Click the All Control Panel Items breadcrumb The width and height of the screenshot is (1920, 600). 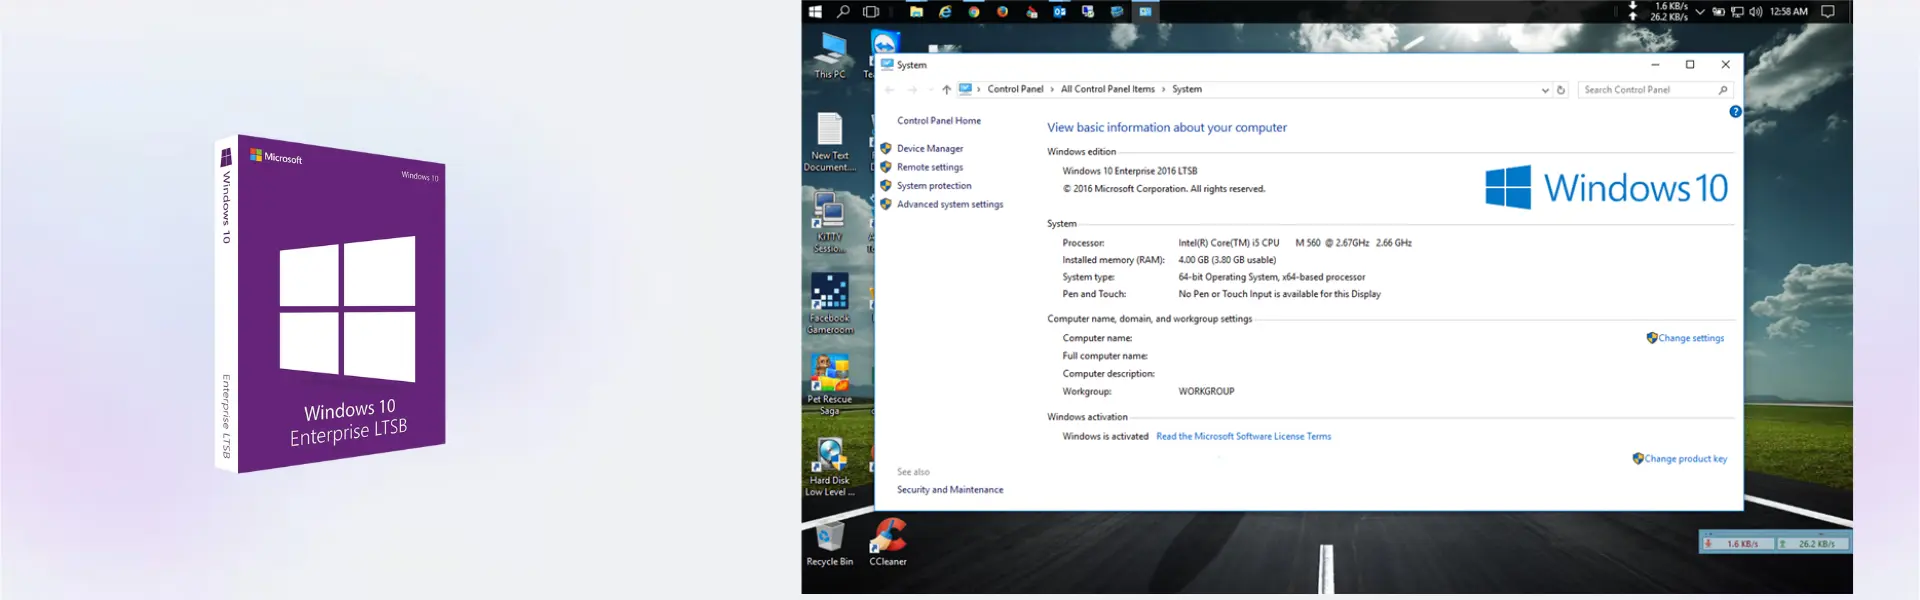pyautogui.click(x=1107, y=89)
